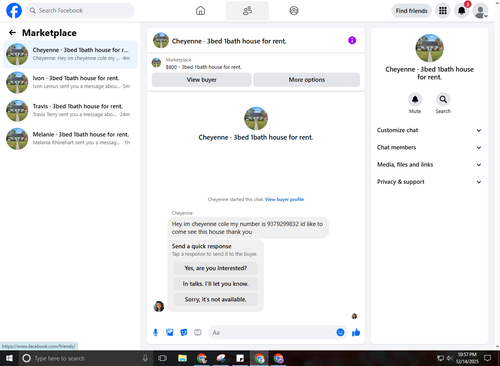Send quick response 'Yes, are you interested?'
The image size is (500, 366).
click(x=216, y=268)
